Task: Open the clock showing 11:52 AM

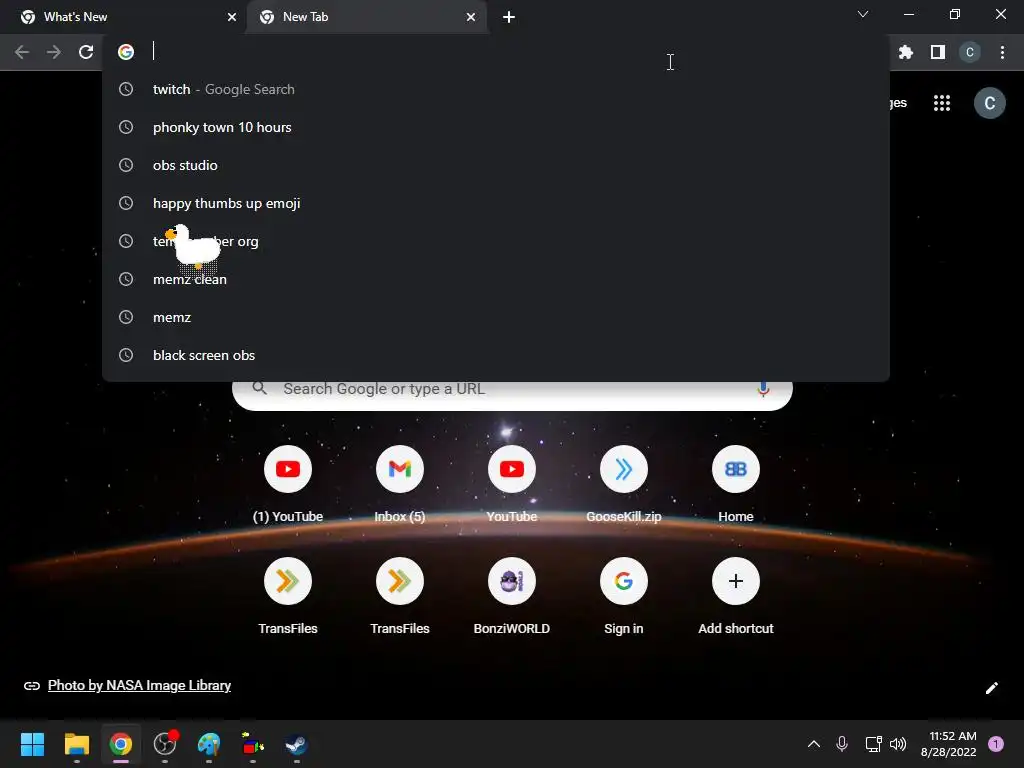Action: tap(949, 744)
